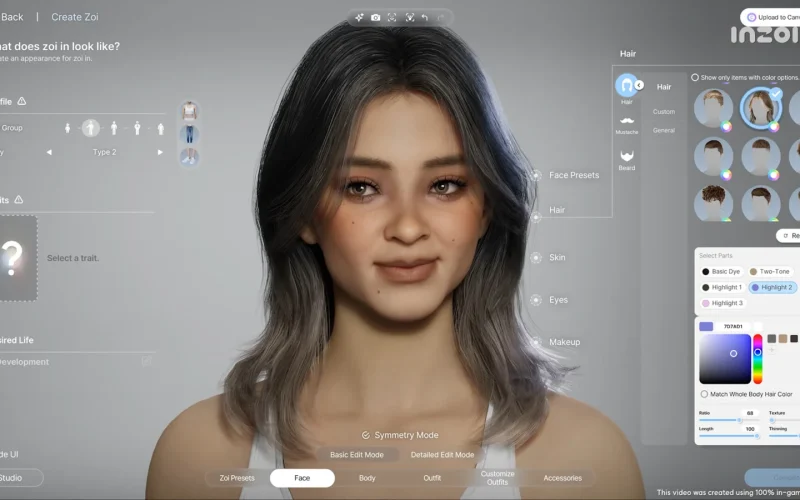Select the Highlight 1 hair part
Screen dimensions: 800x500
coord(721,287)
